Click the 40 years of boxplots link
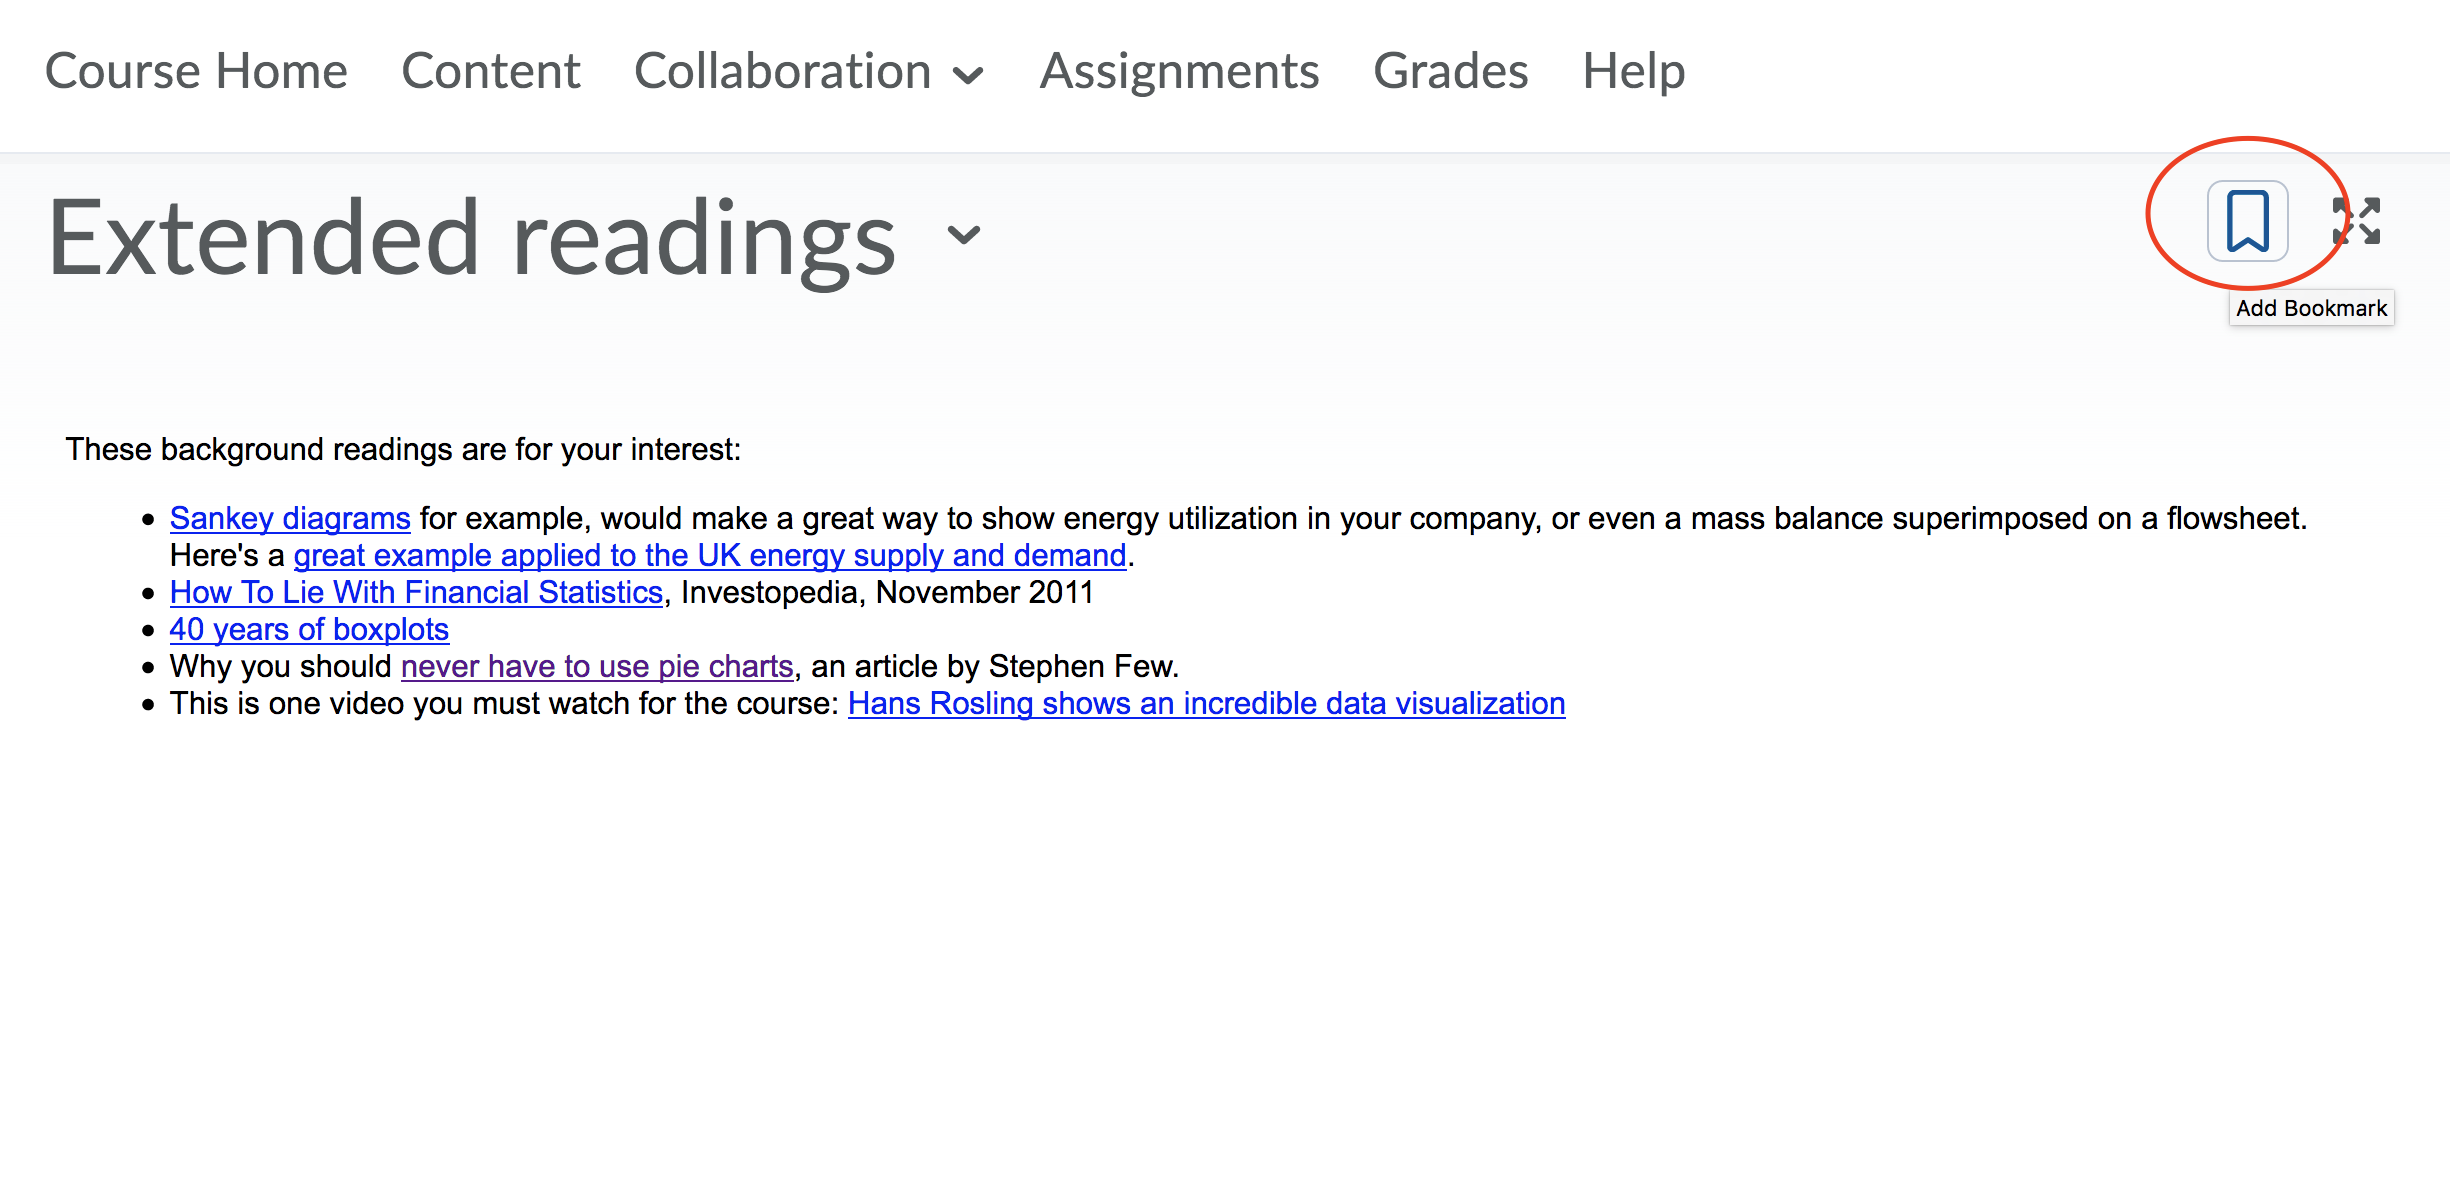 click(x=309, y=629)
